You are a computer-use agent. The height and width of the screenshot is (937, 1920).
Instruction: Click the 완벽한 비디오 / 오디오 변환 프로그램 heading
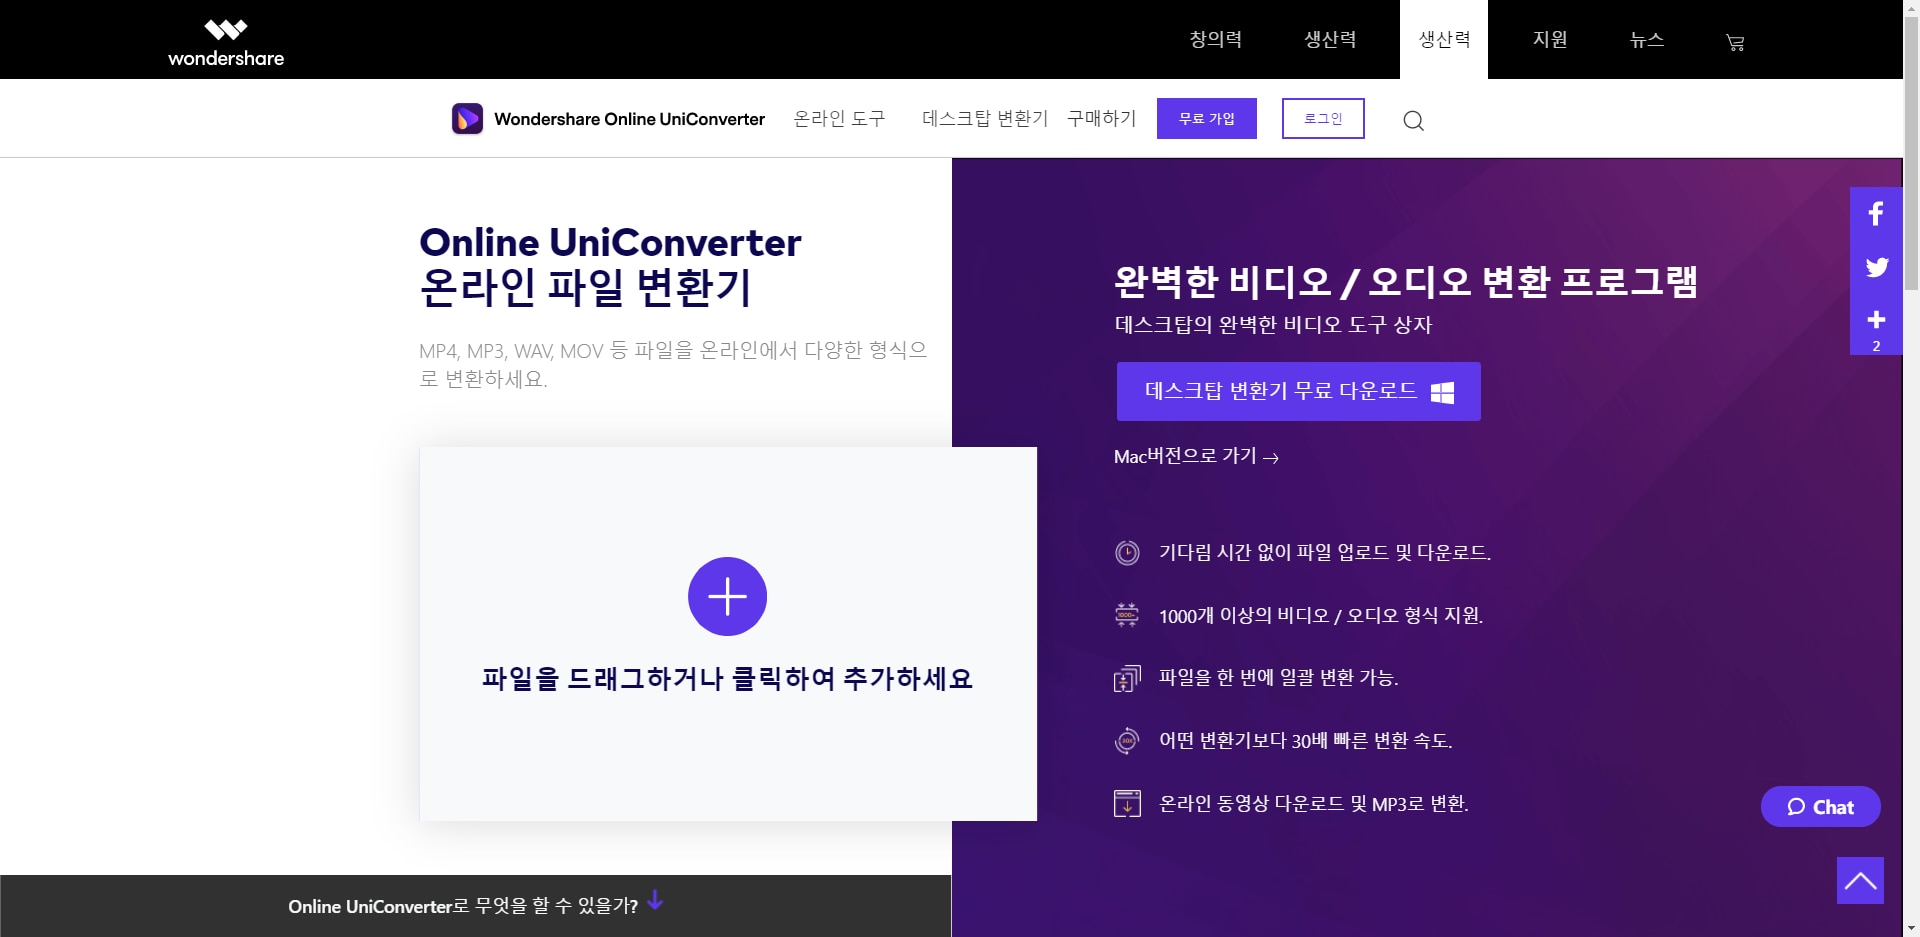(x=1406, y=281)
